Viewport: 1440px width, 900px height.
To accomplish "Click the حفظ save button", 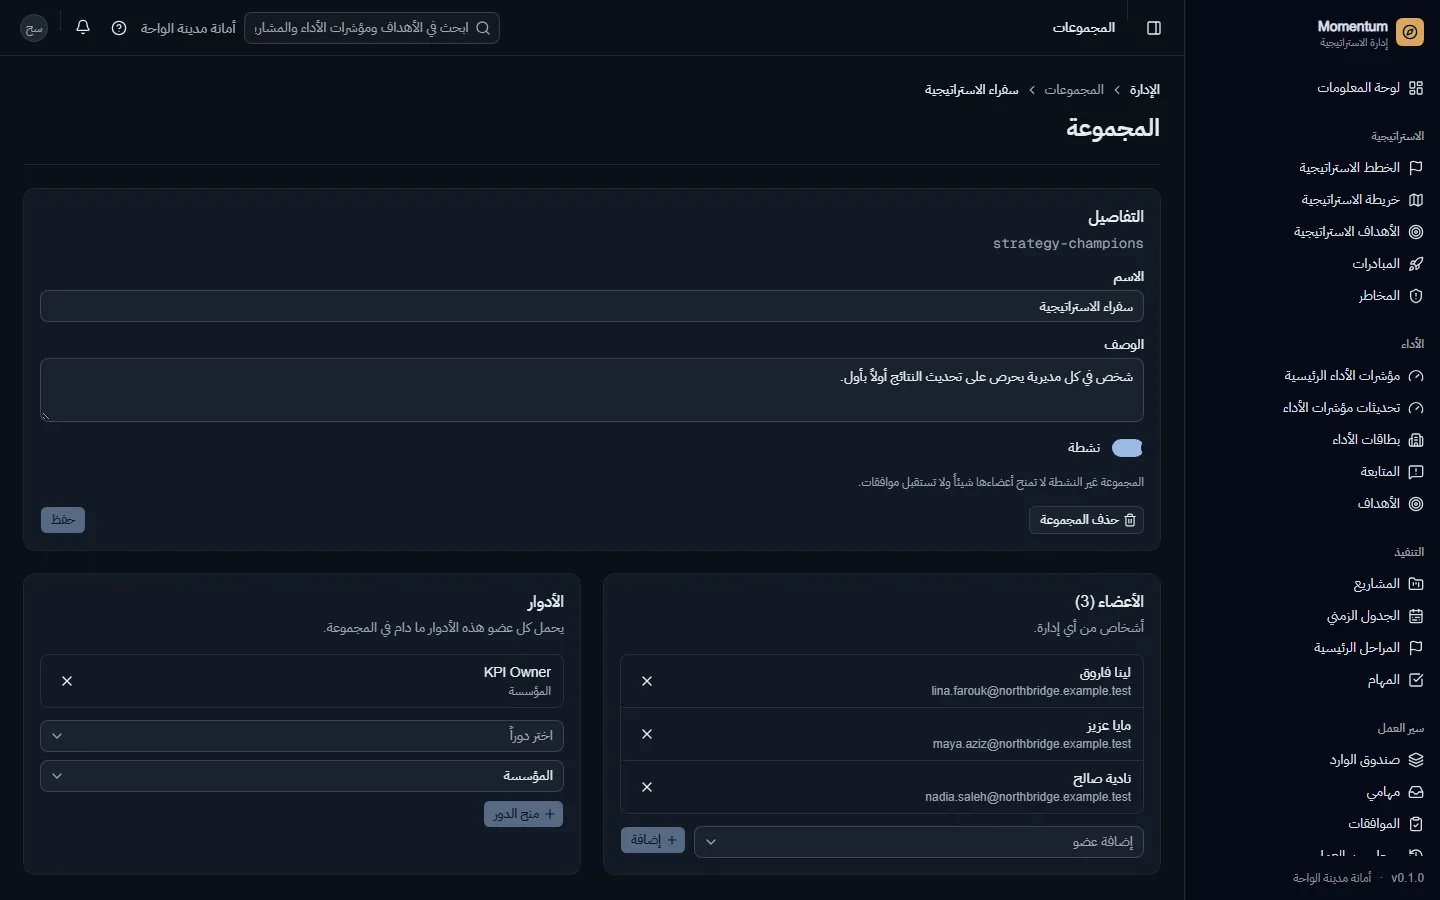I will point(63,520).
